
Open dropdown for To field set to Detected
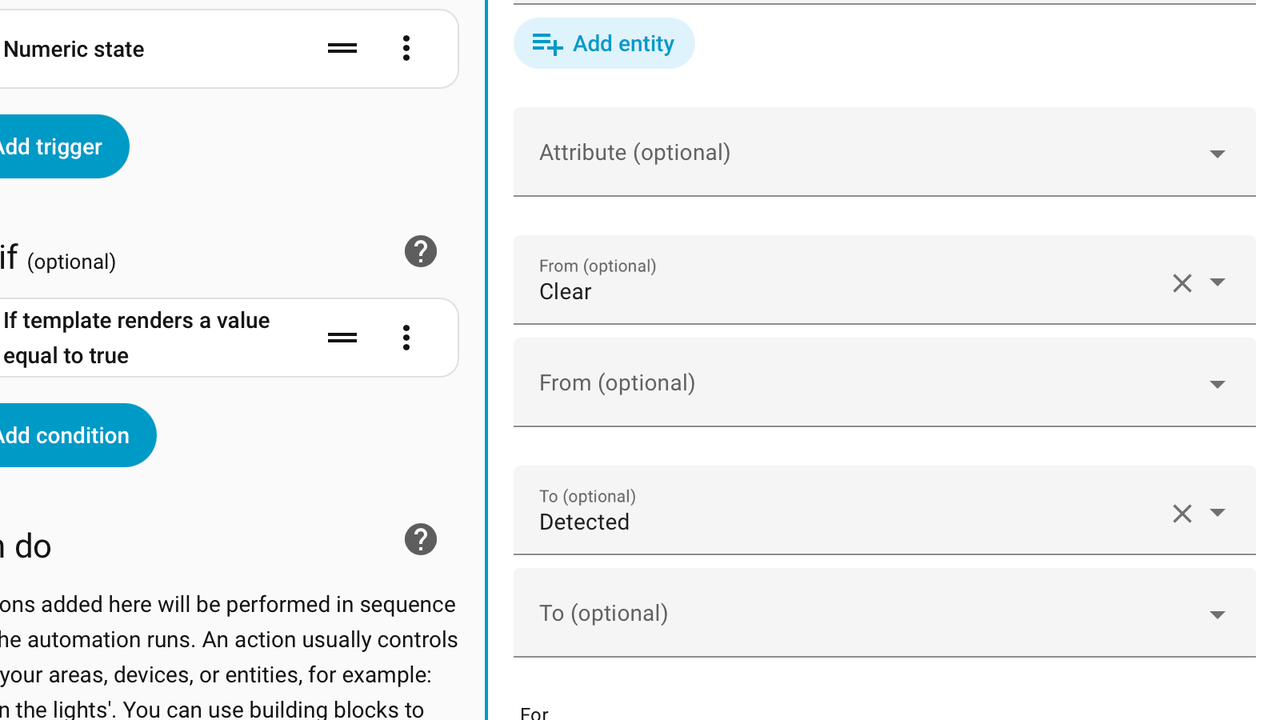pos(1217,513)
